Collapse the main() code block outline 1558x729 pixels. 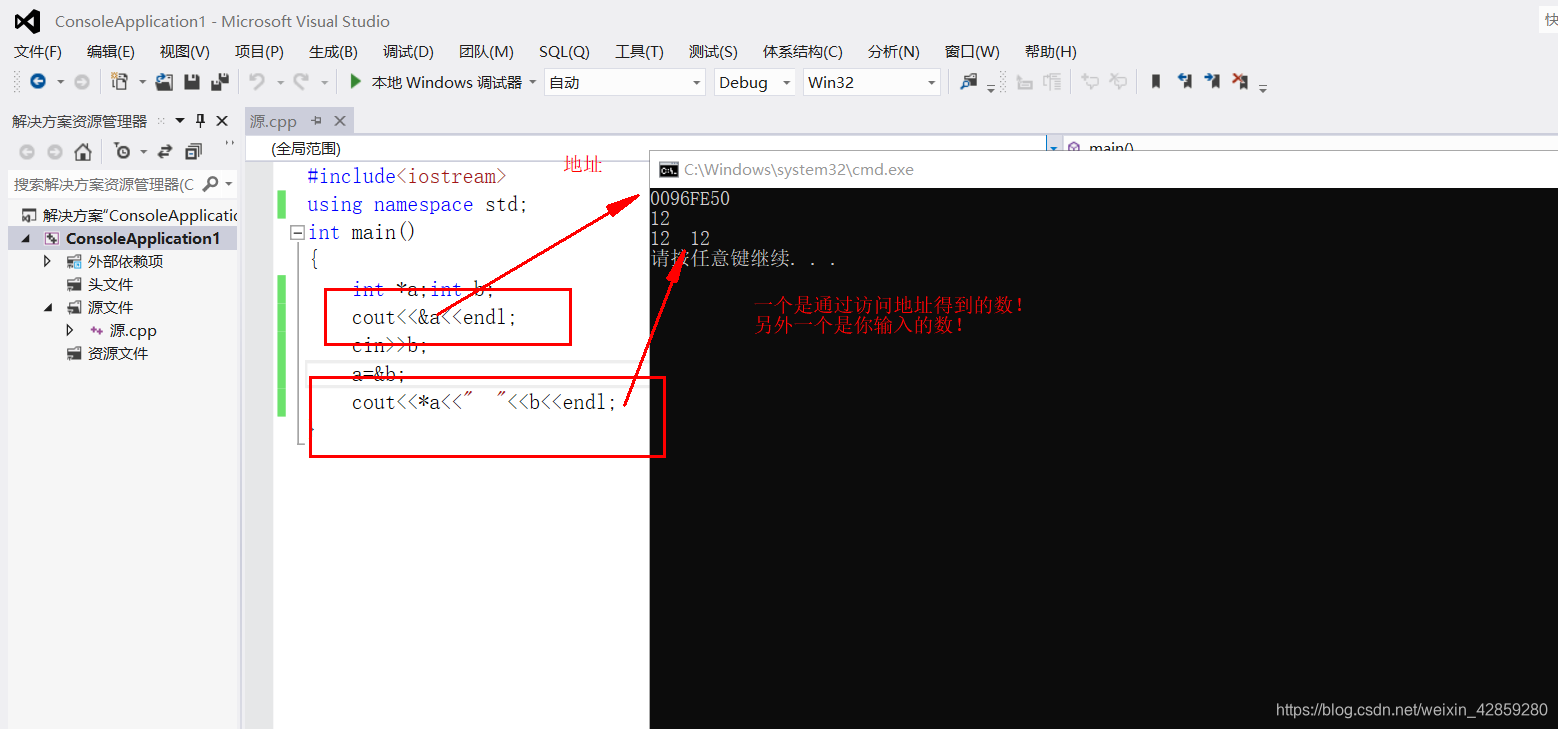click(x=296, y=232)
